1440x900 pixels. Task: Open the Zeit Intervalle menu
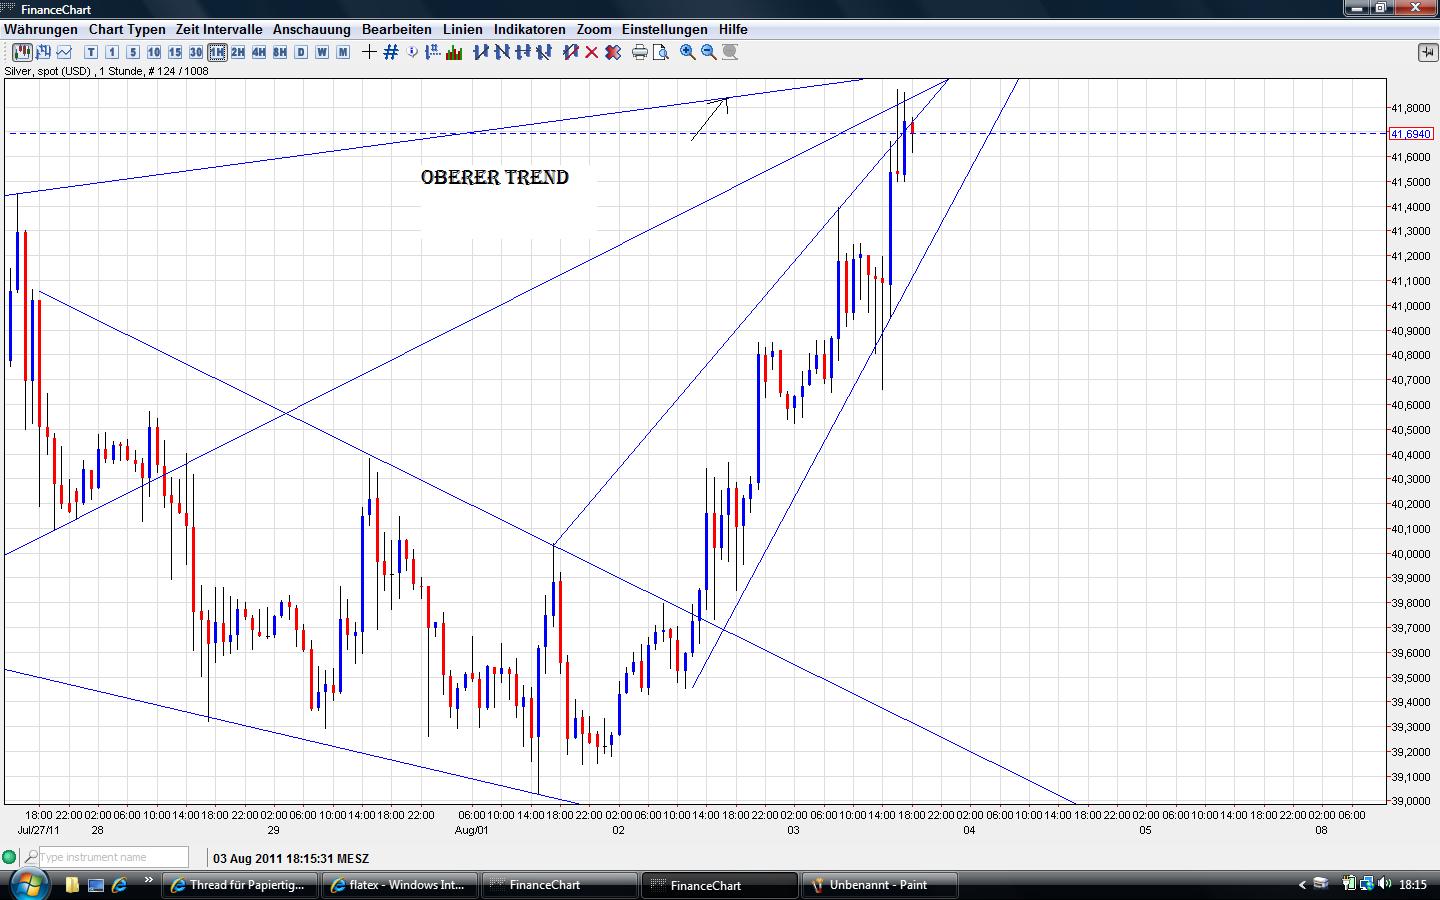(x=219, y=30)
